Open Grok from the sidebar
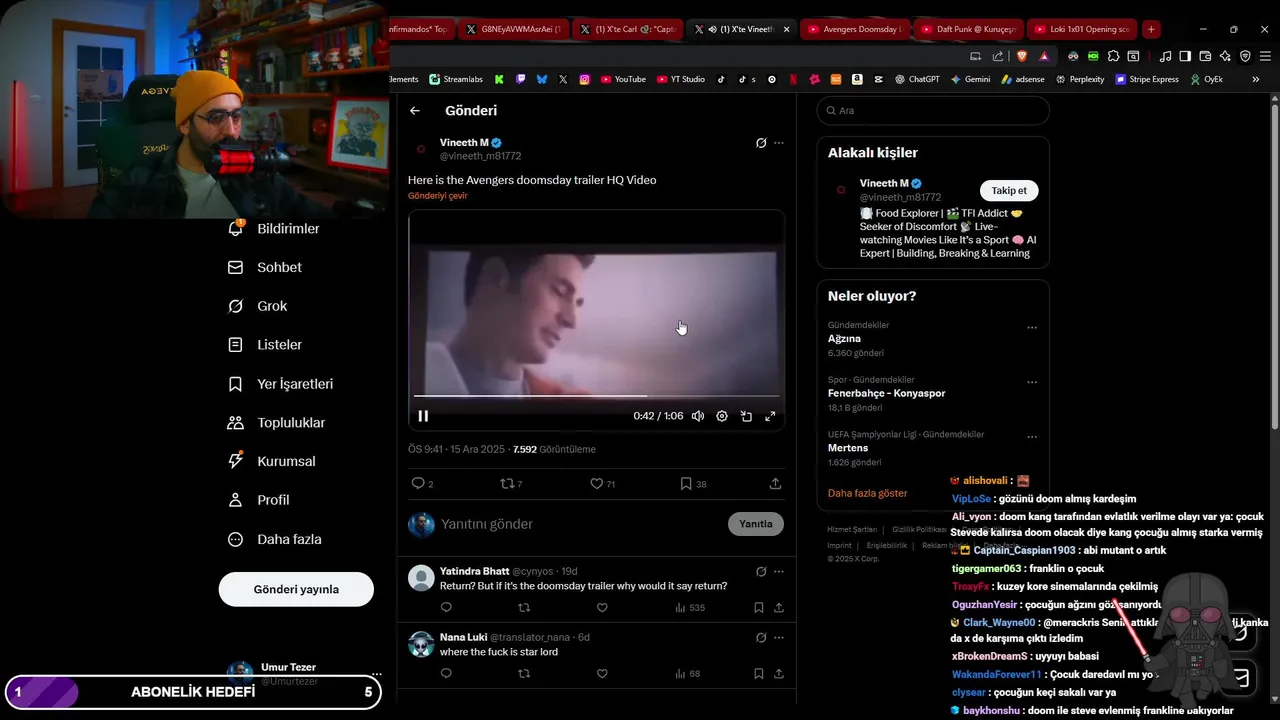 257,306
